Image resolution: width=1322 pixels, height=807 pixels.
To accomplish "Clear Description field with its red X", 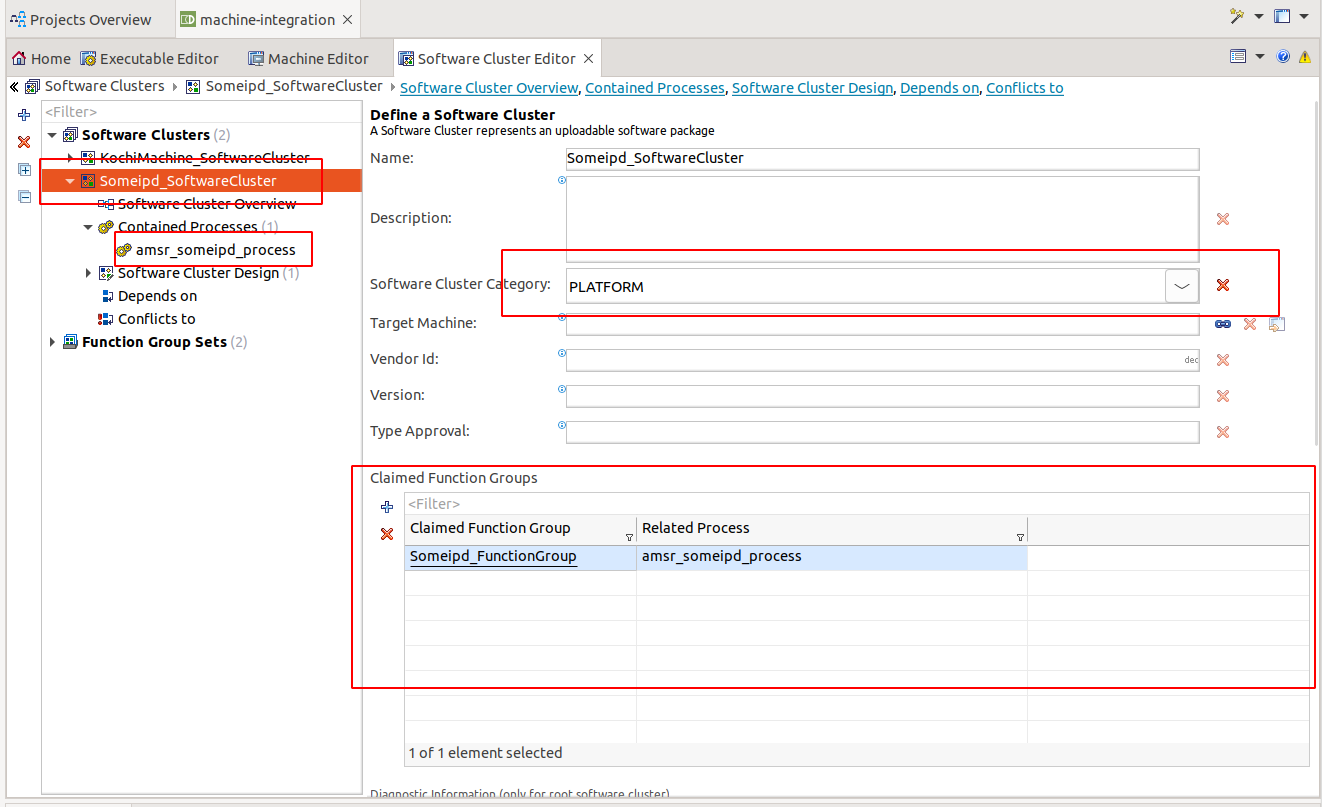I will point(1222,219).
